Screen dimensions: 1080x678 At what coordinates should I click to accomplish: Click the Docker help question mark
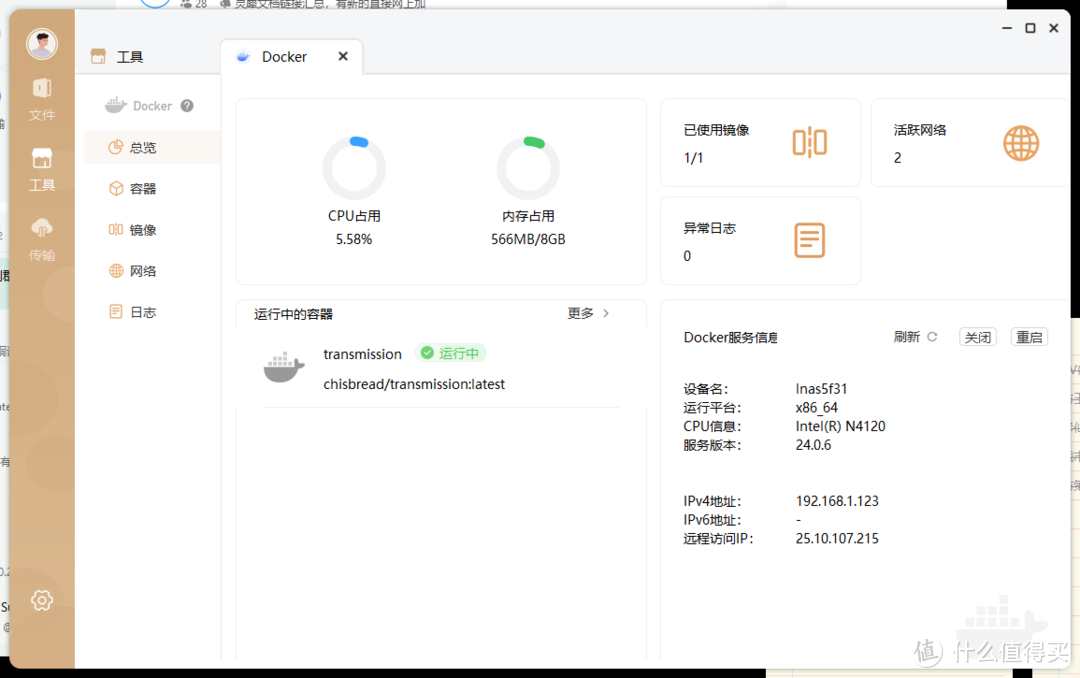click(187, 105)
